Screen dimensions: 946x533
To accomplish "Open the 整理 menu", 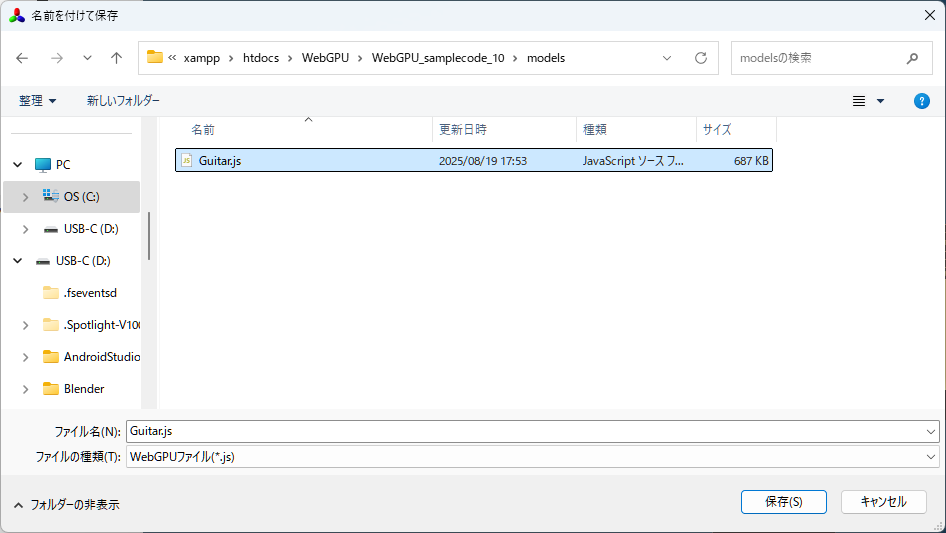I will [37, 101].
